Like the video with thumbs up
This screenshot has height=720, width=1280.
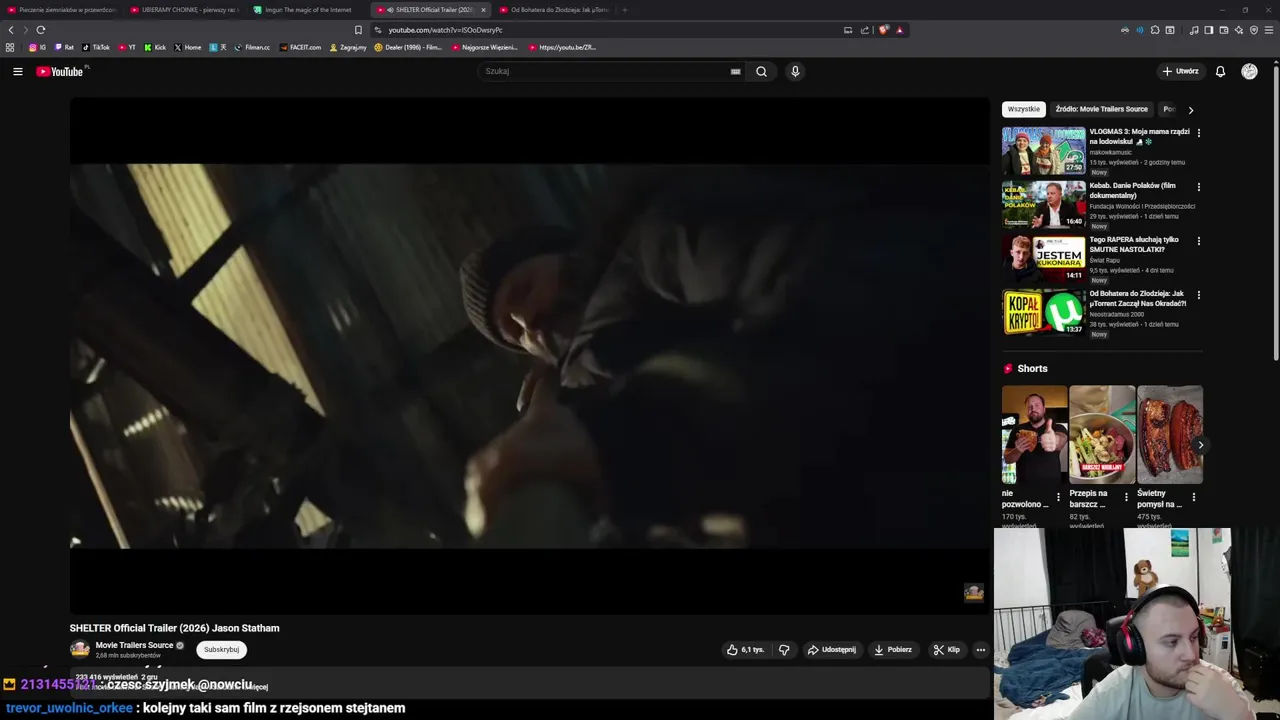tap(746, 650)
